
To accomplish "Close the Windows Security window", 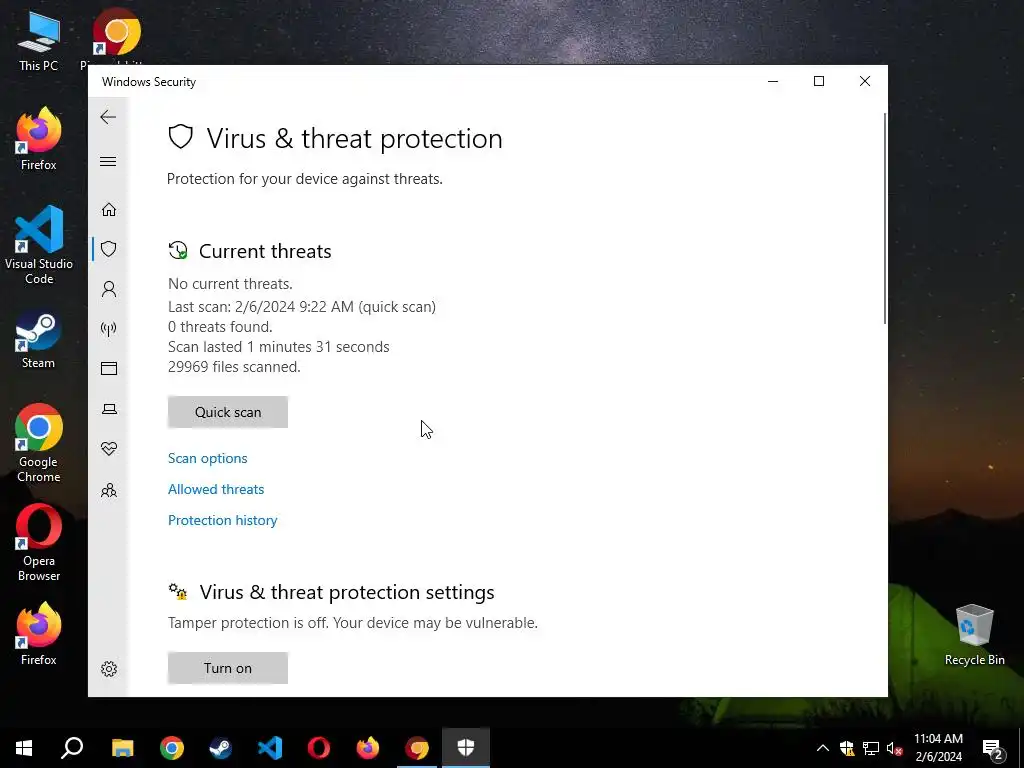I will point(865,81).
